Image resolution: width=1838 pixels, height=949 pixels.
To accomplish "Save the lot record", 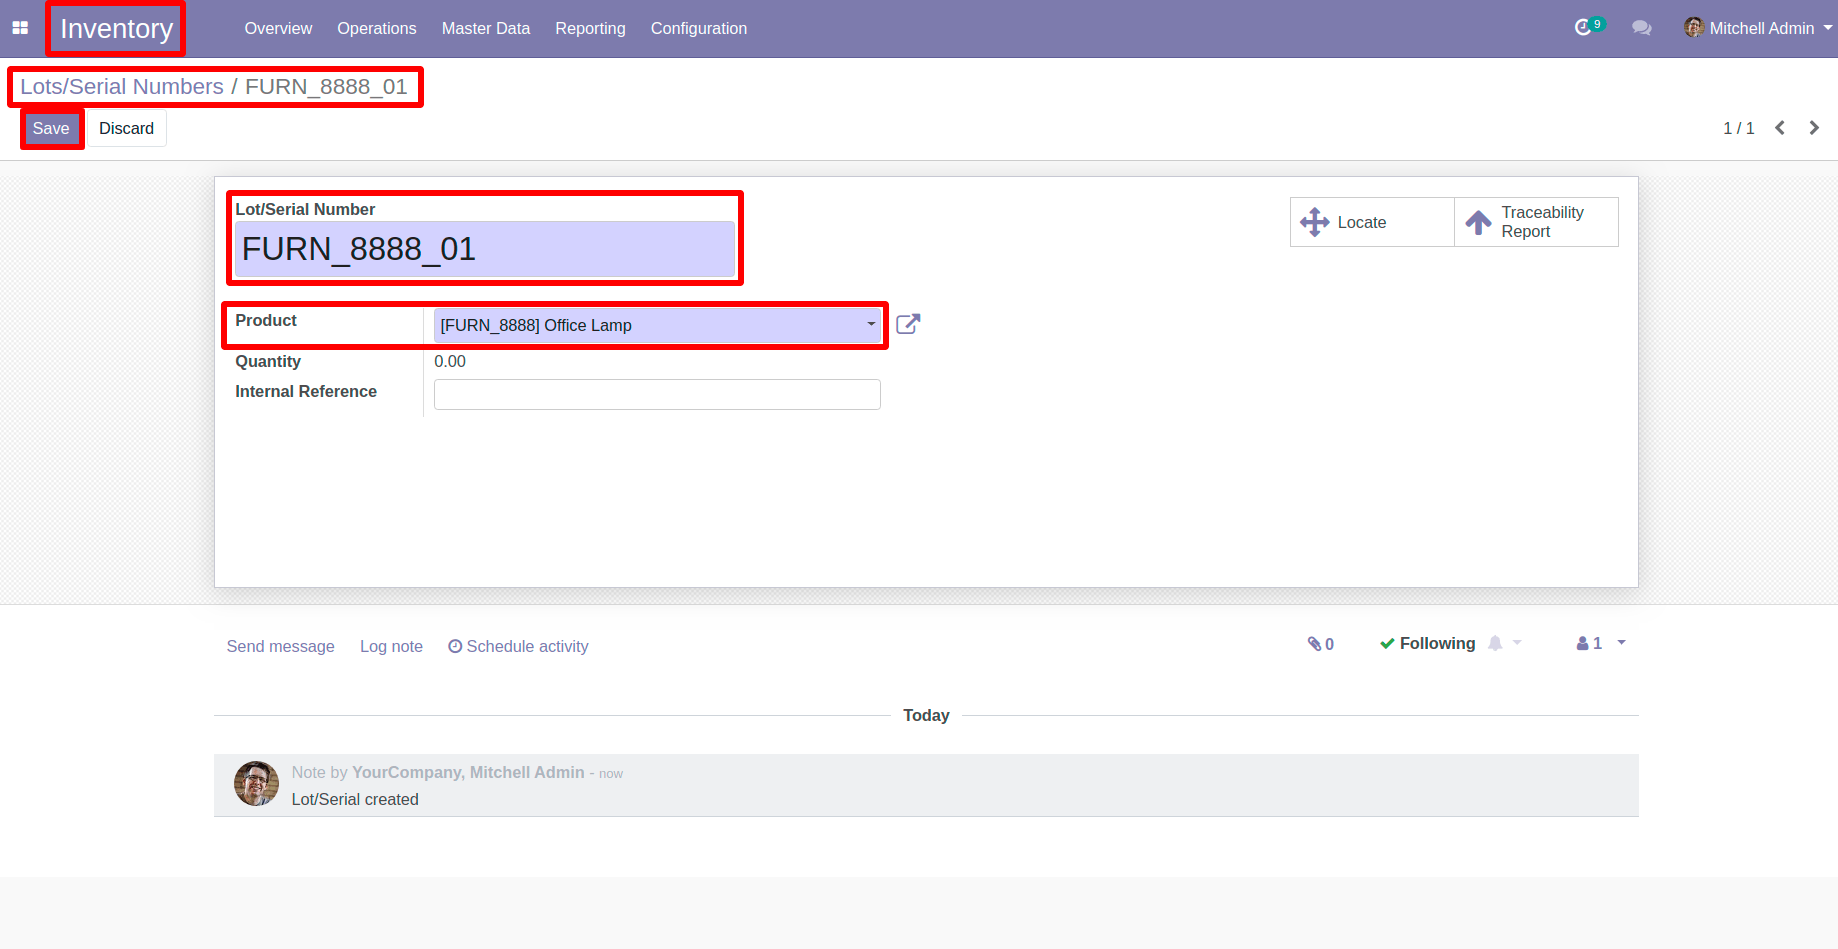I will click(51, 128).
